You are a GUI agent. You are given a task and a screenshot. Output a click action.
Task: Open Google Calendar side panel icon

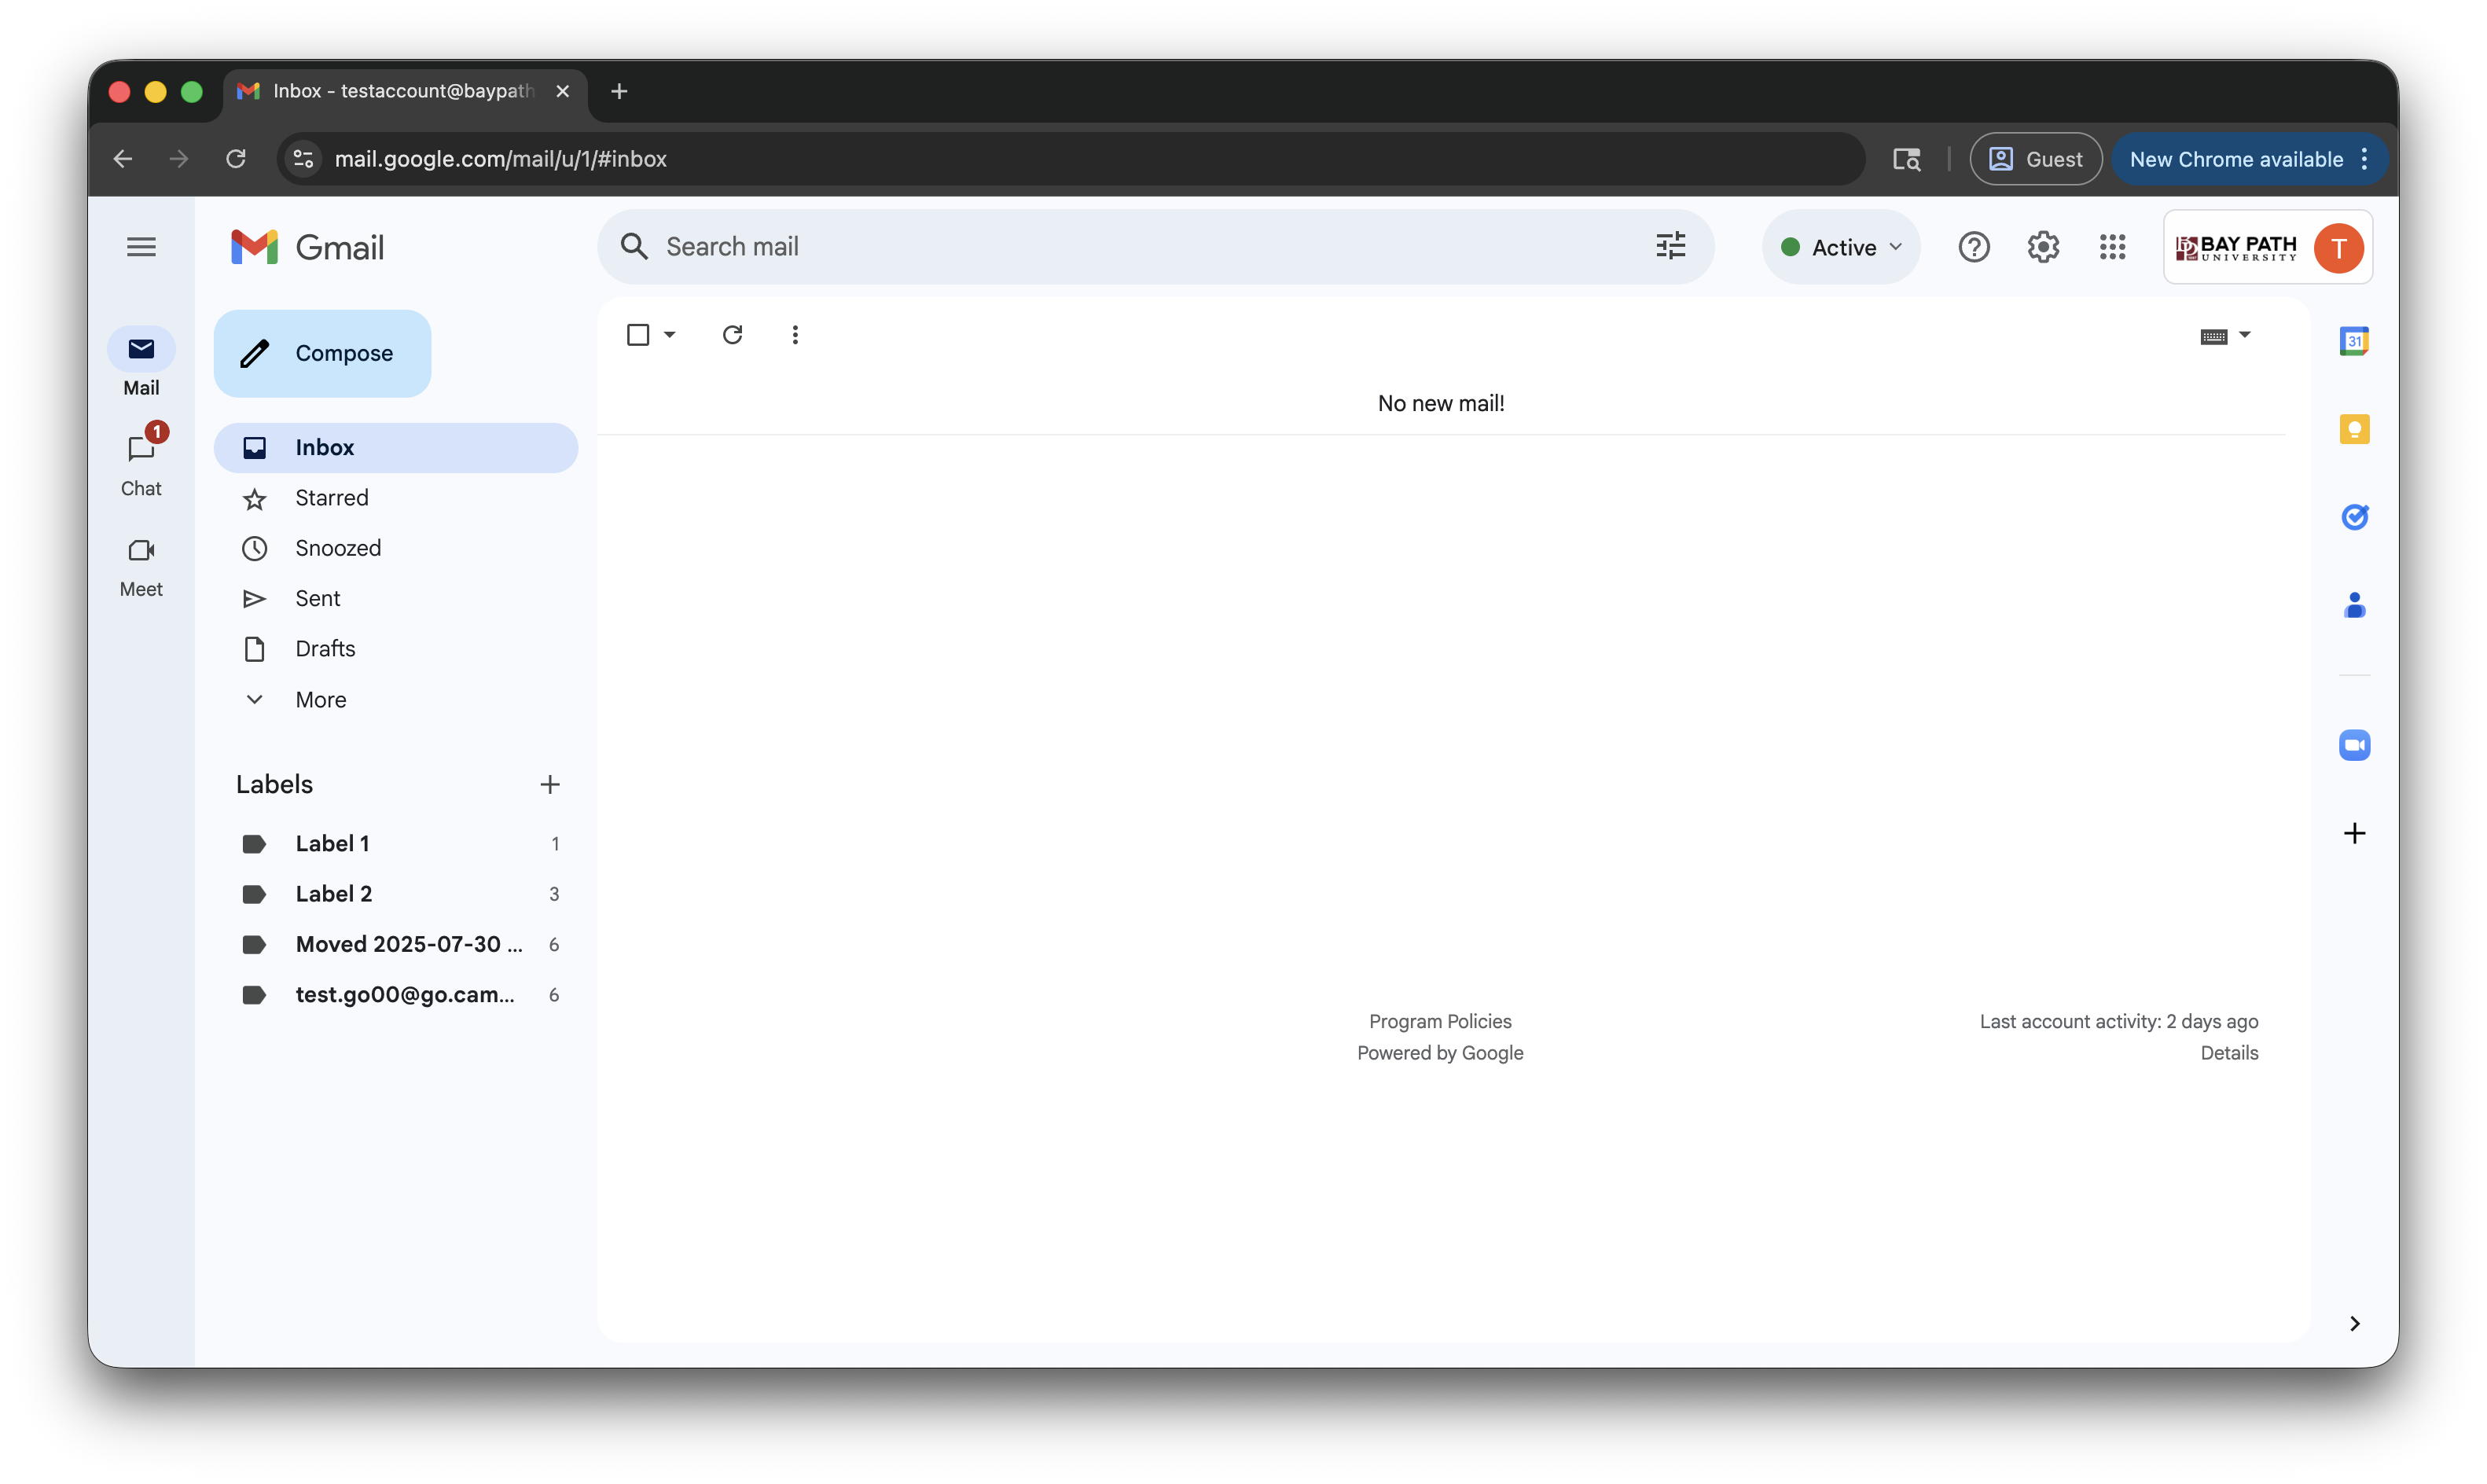pos(2354,341)
